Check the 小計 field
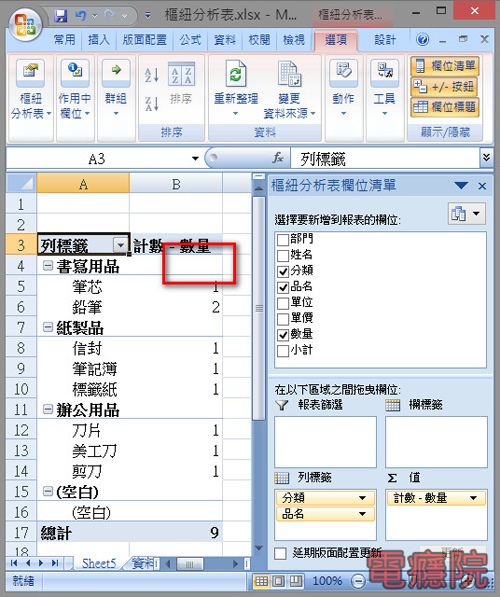 [283, 351]
